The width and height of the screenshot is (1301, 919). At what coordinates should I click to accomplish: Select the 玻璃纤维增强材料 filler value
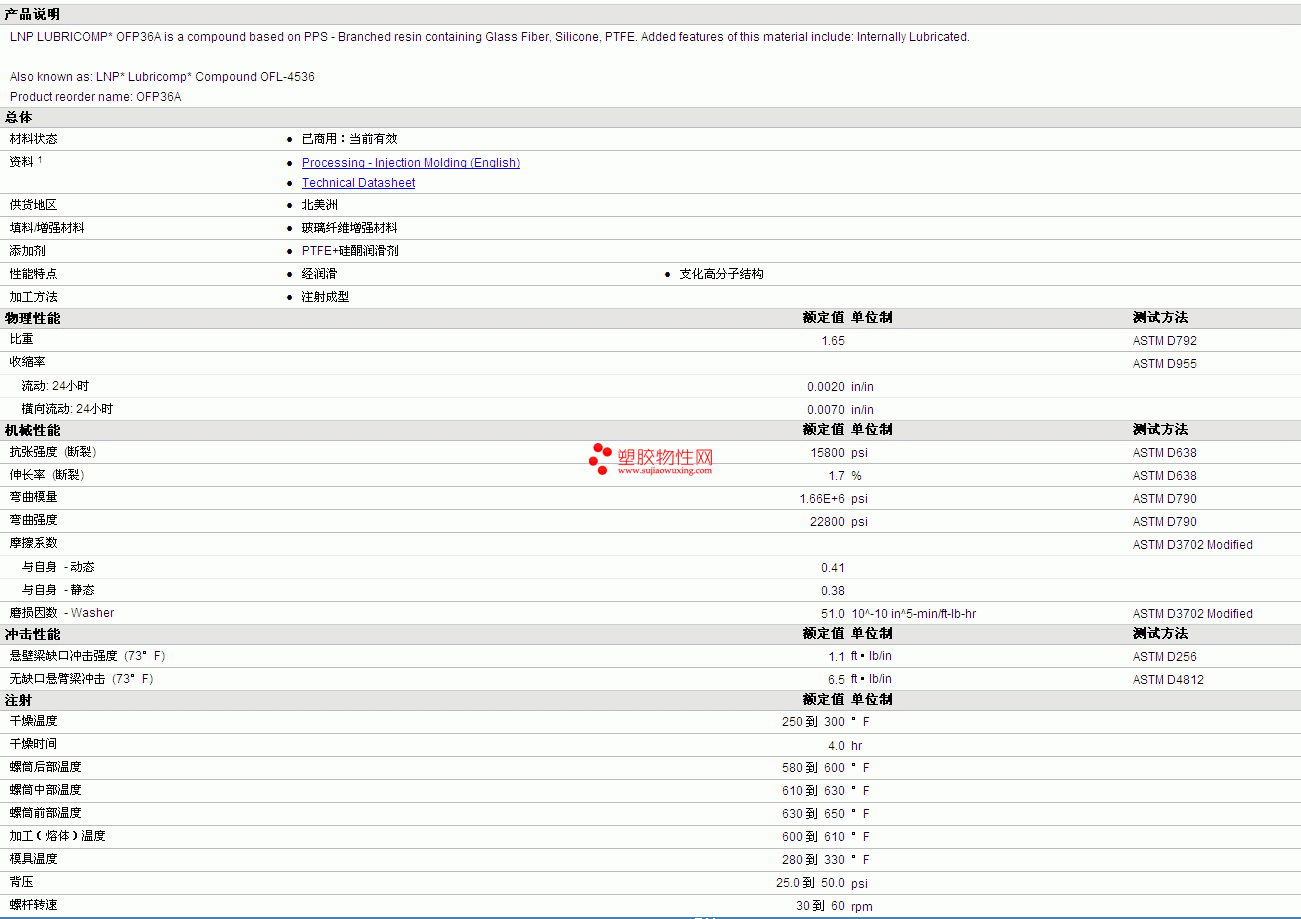click(x=350, y=228)
